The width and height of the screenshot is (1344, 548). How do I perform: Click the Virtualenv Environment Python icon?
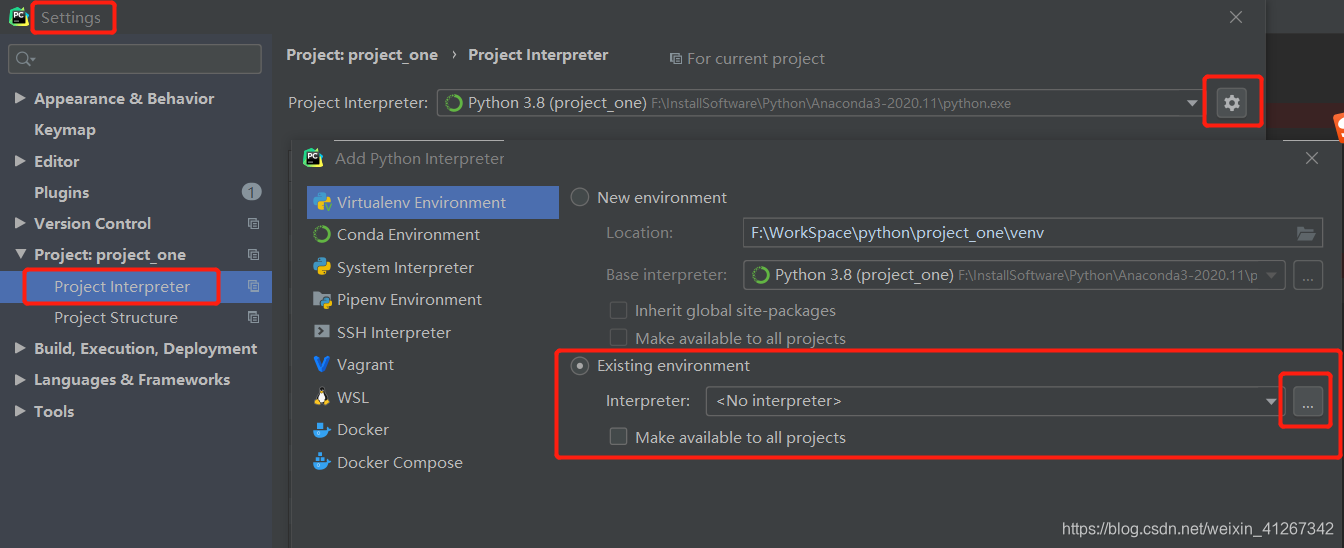point(322,202)
